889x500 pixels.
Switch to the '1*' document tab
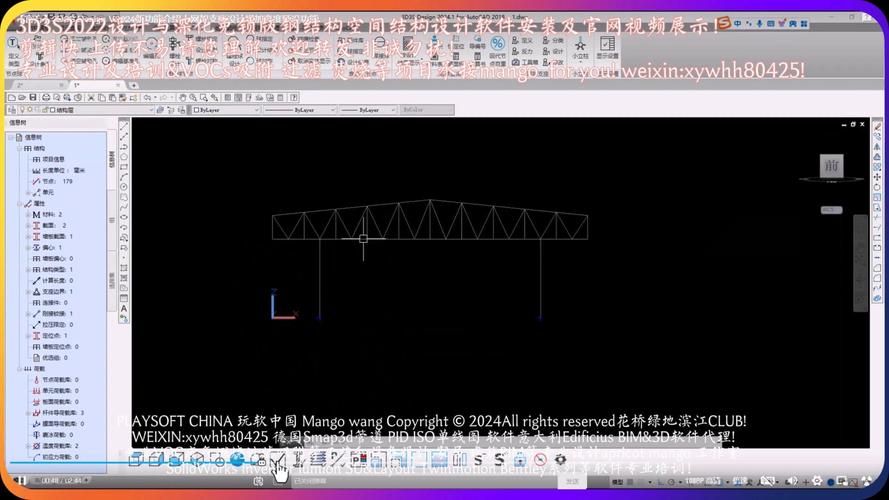(x=76, y=85)
